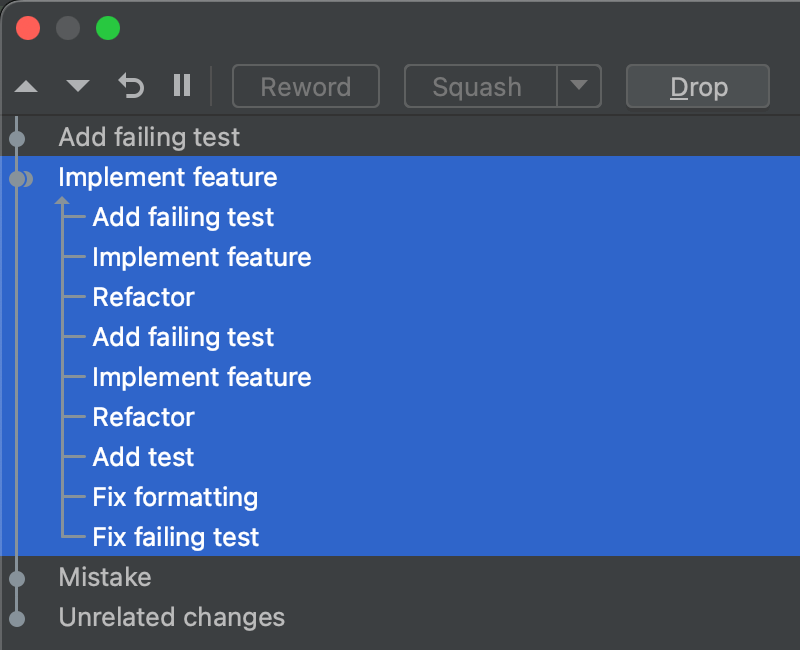Screen dimensions: 800x650
Task: Click the Reword button
Action: tap(305, 86)
